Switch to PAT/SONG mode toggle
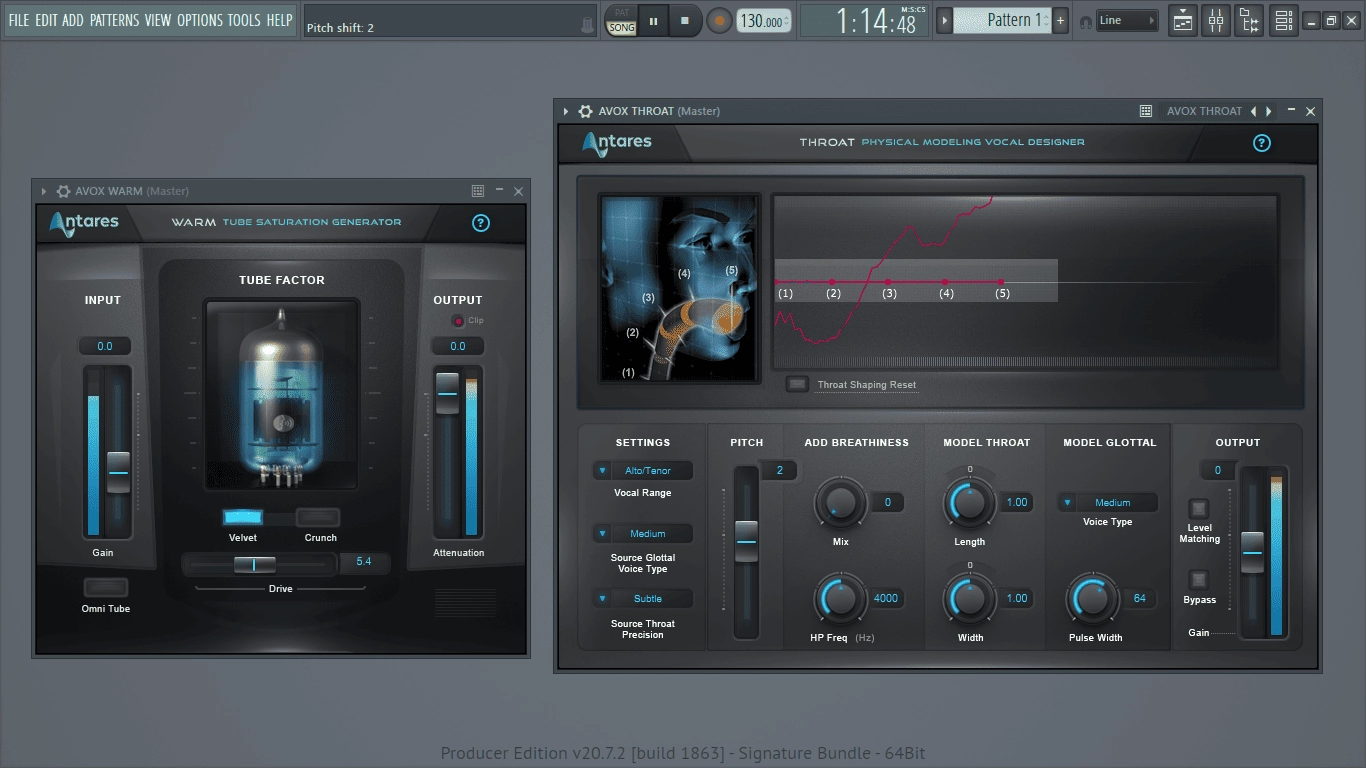The image size is (1366, 768). coord(622,20)
